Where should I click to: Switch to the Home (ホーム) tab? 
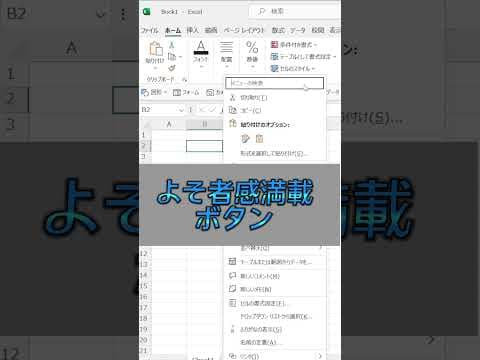173,31
